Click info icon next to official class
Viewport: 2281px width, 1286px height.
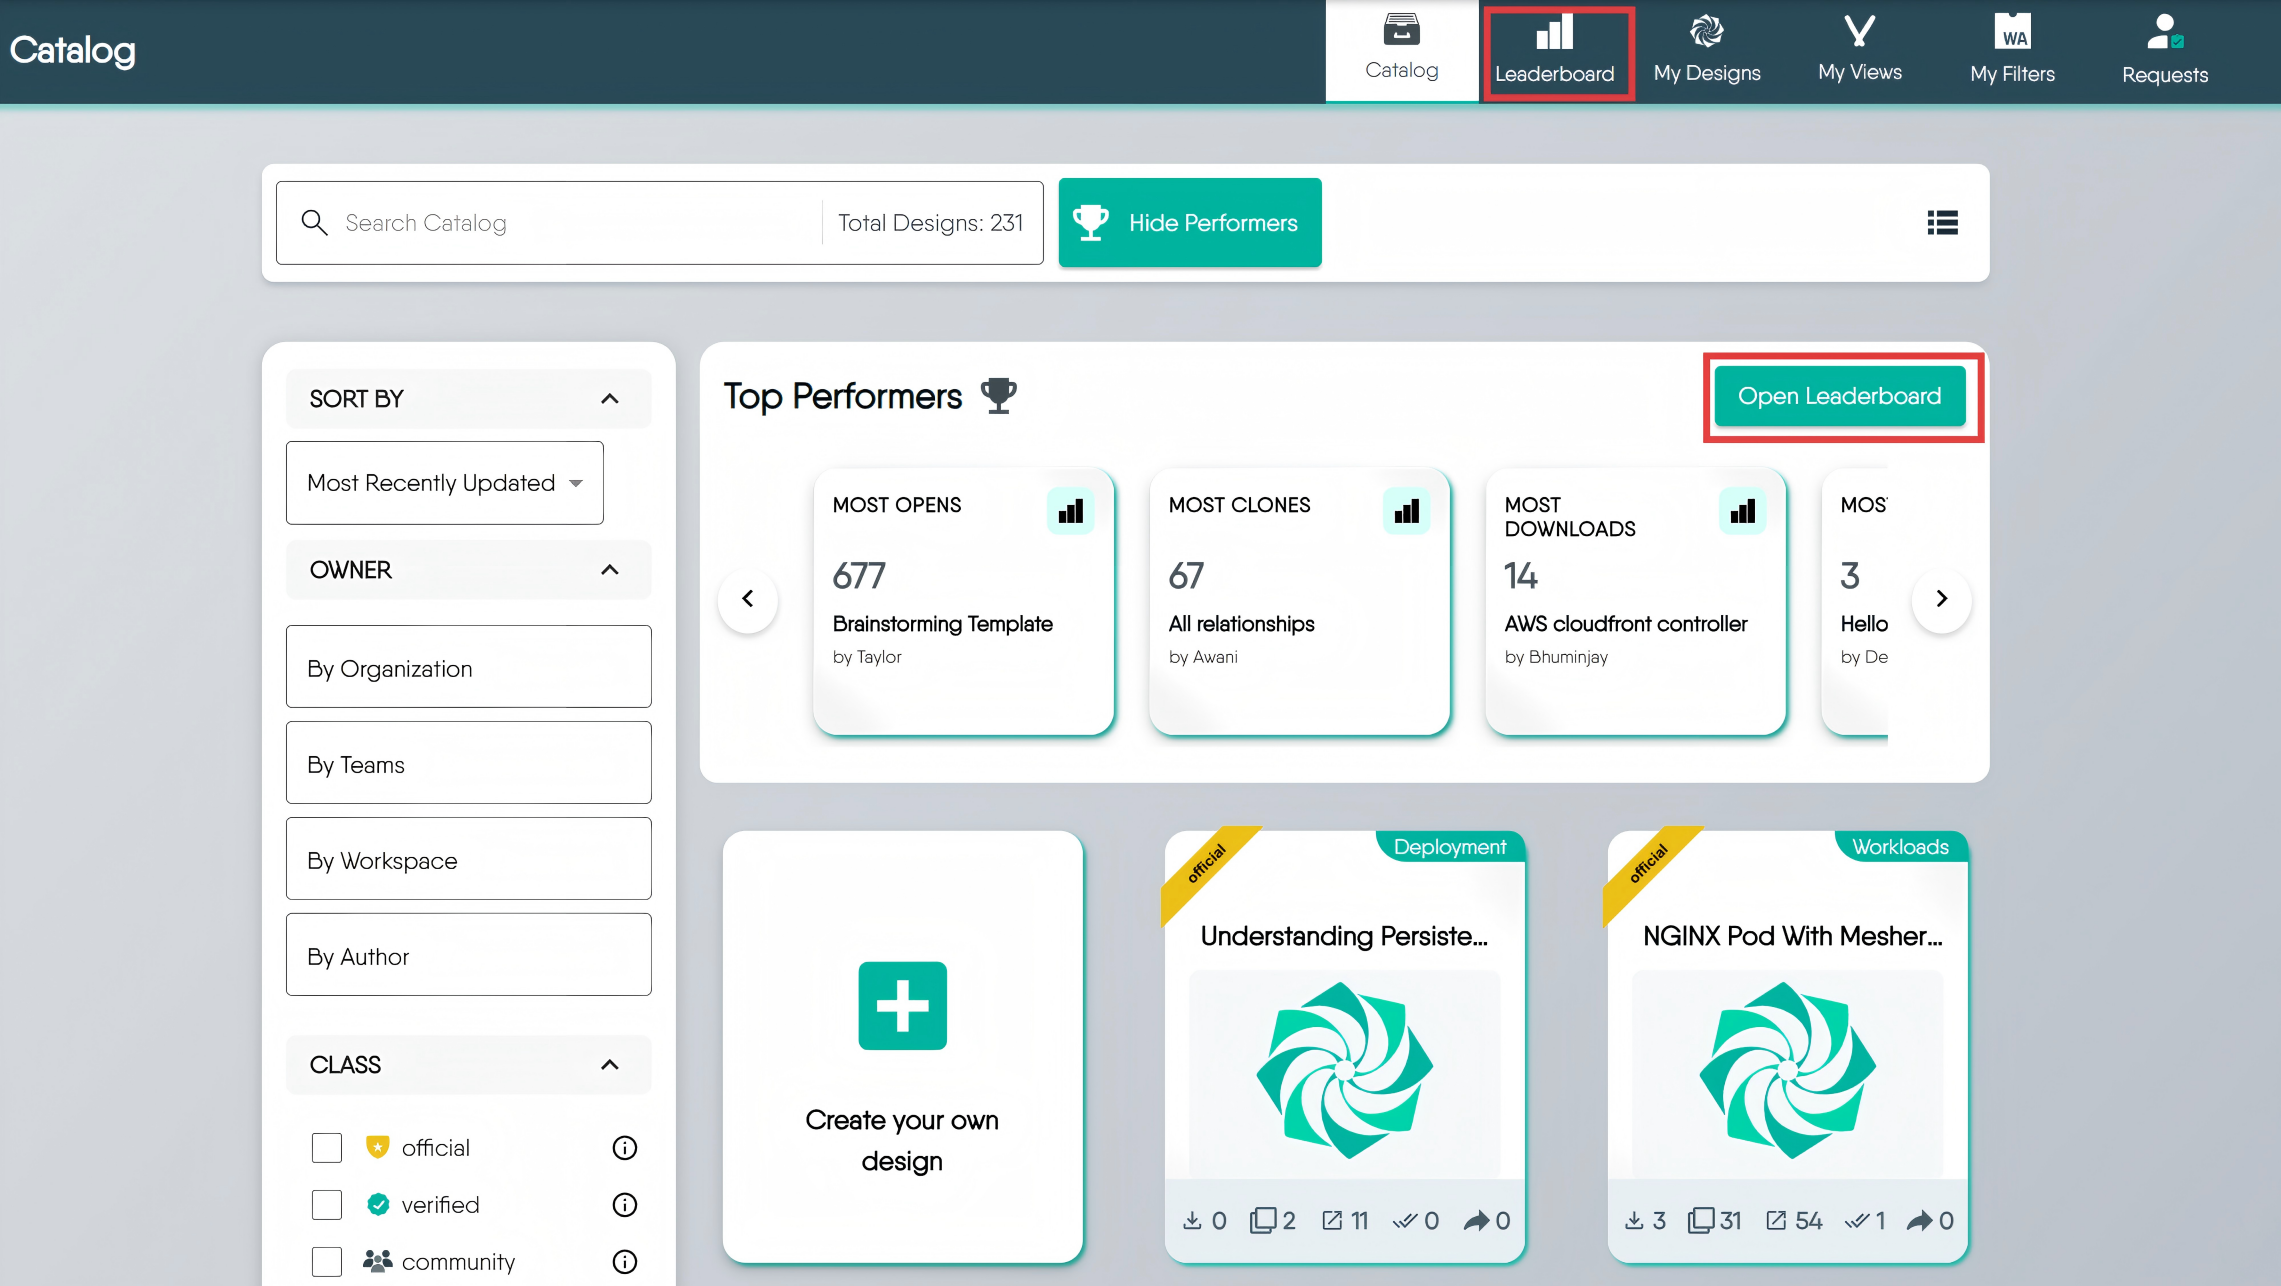coord(624,1148)
